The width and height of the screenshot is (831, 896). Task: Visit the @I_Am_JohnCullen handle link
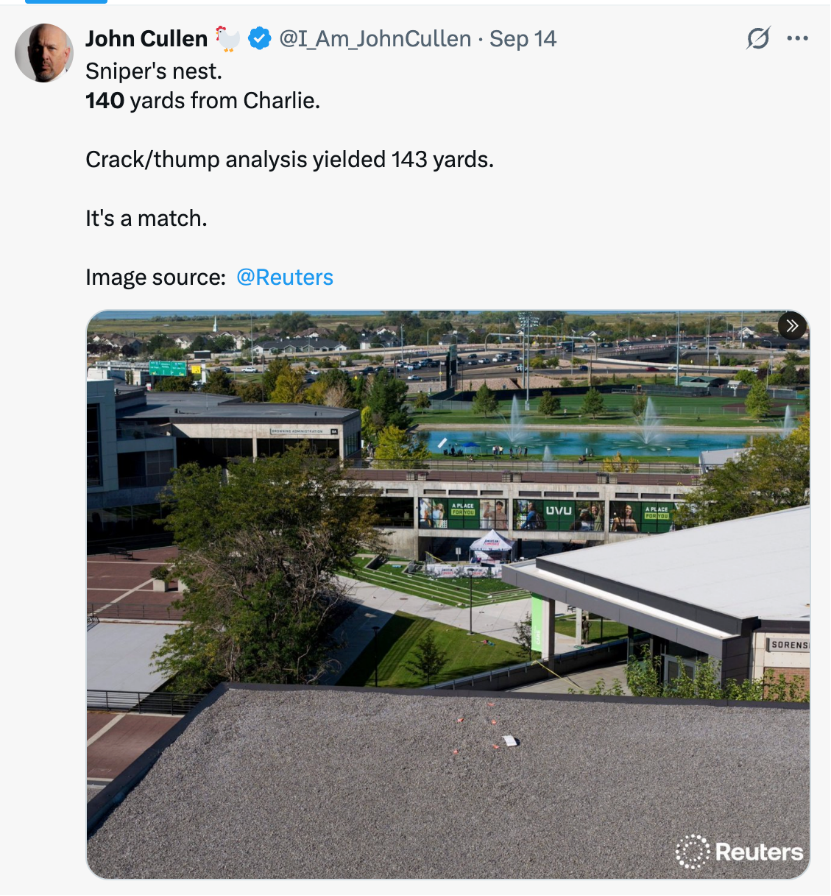(374, 39)
